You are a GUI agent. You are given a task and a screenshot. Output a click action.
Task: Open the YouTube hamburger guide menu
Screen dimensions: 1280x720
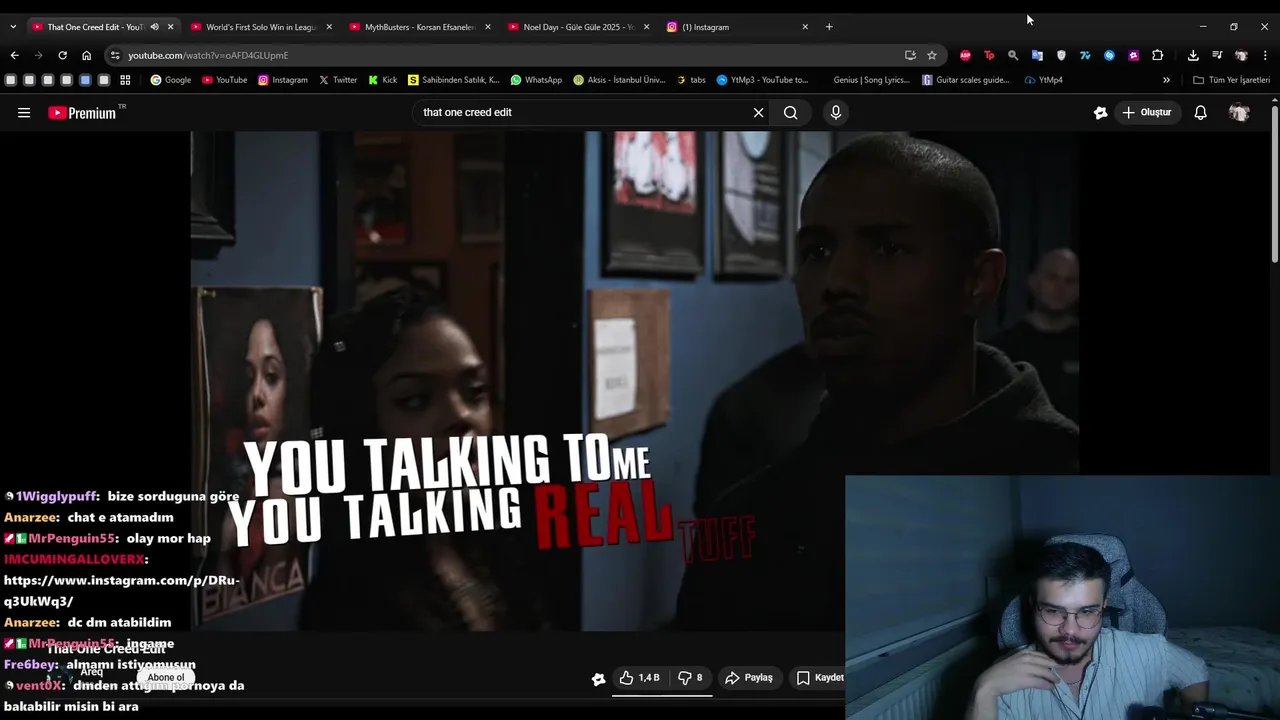[24, 113]
